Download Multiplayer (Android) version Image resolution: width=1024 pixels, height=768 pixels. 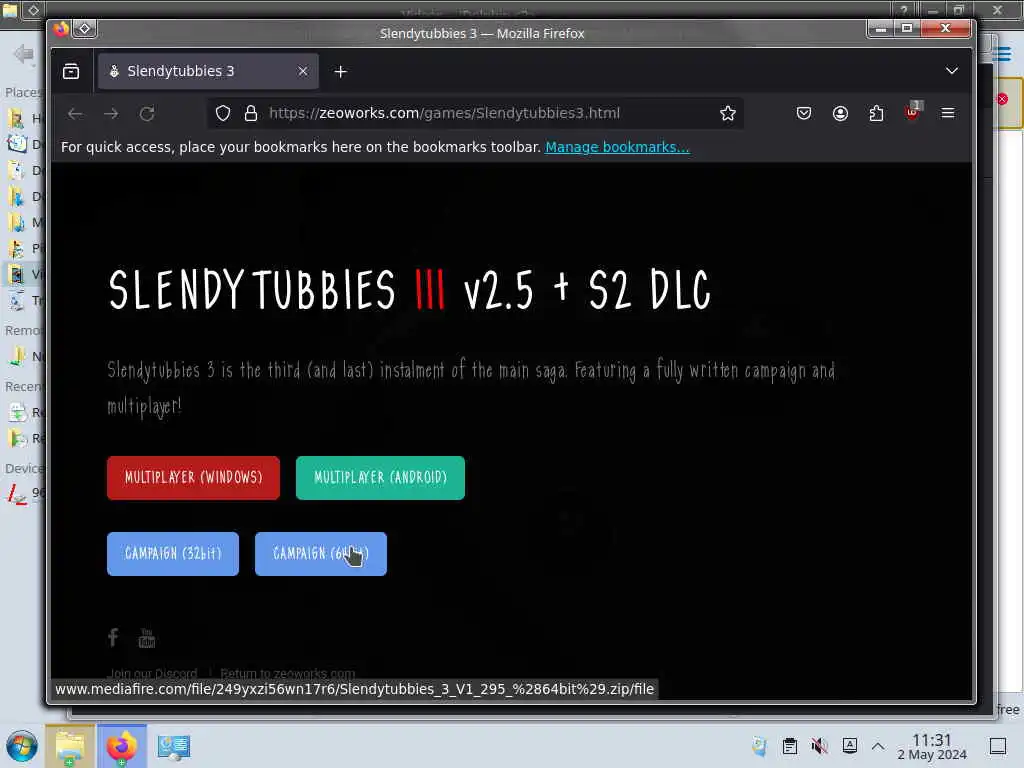pos(380,478)
